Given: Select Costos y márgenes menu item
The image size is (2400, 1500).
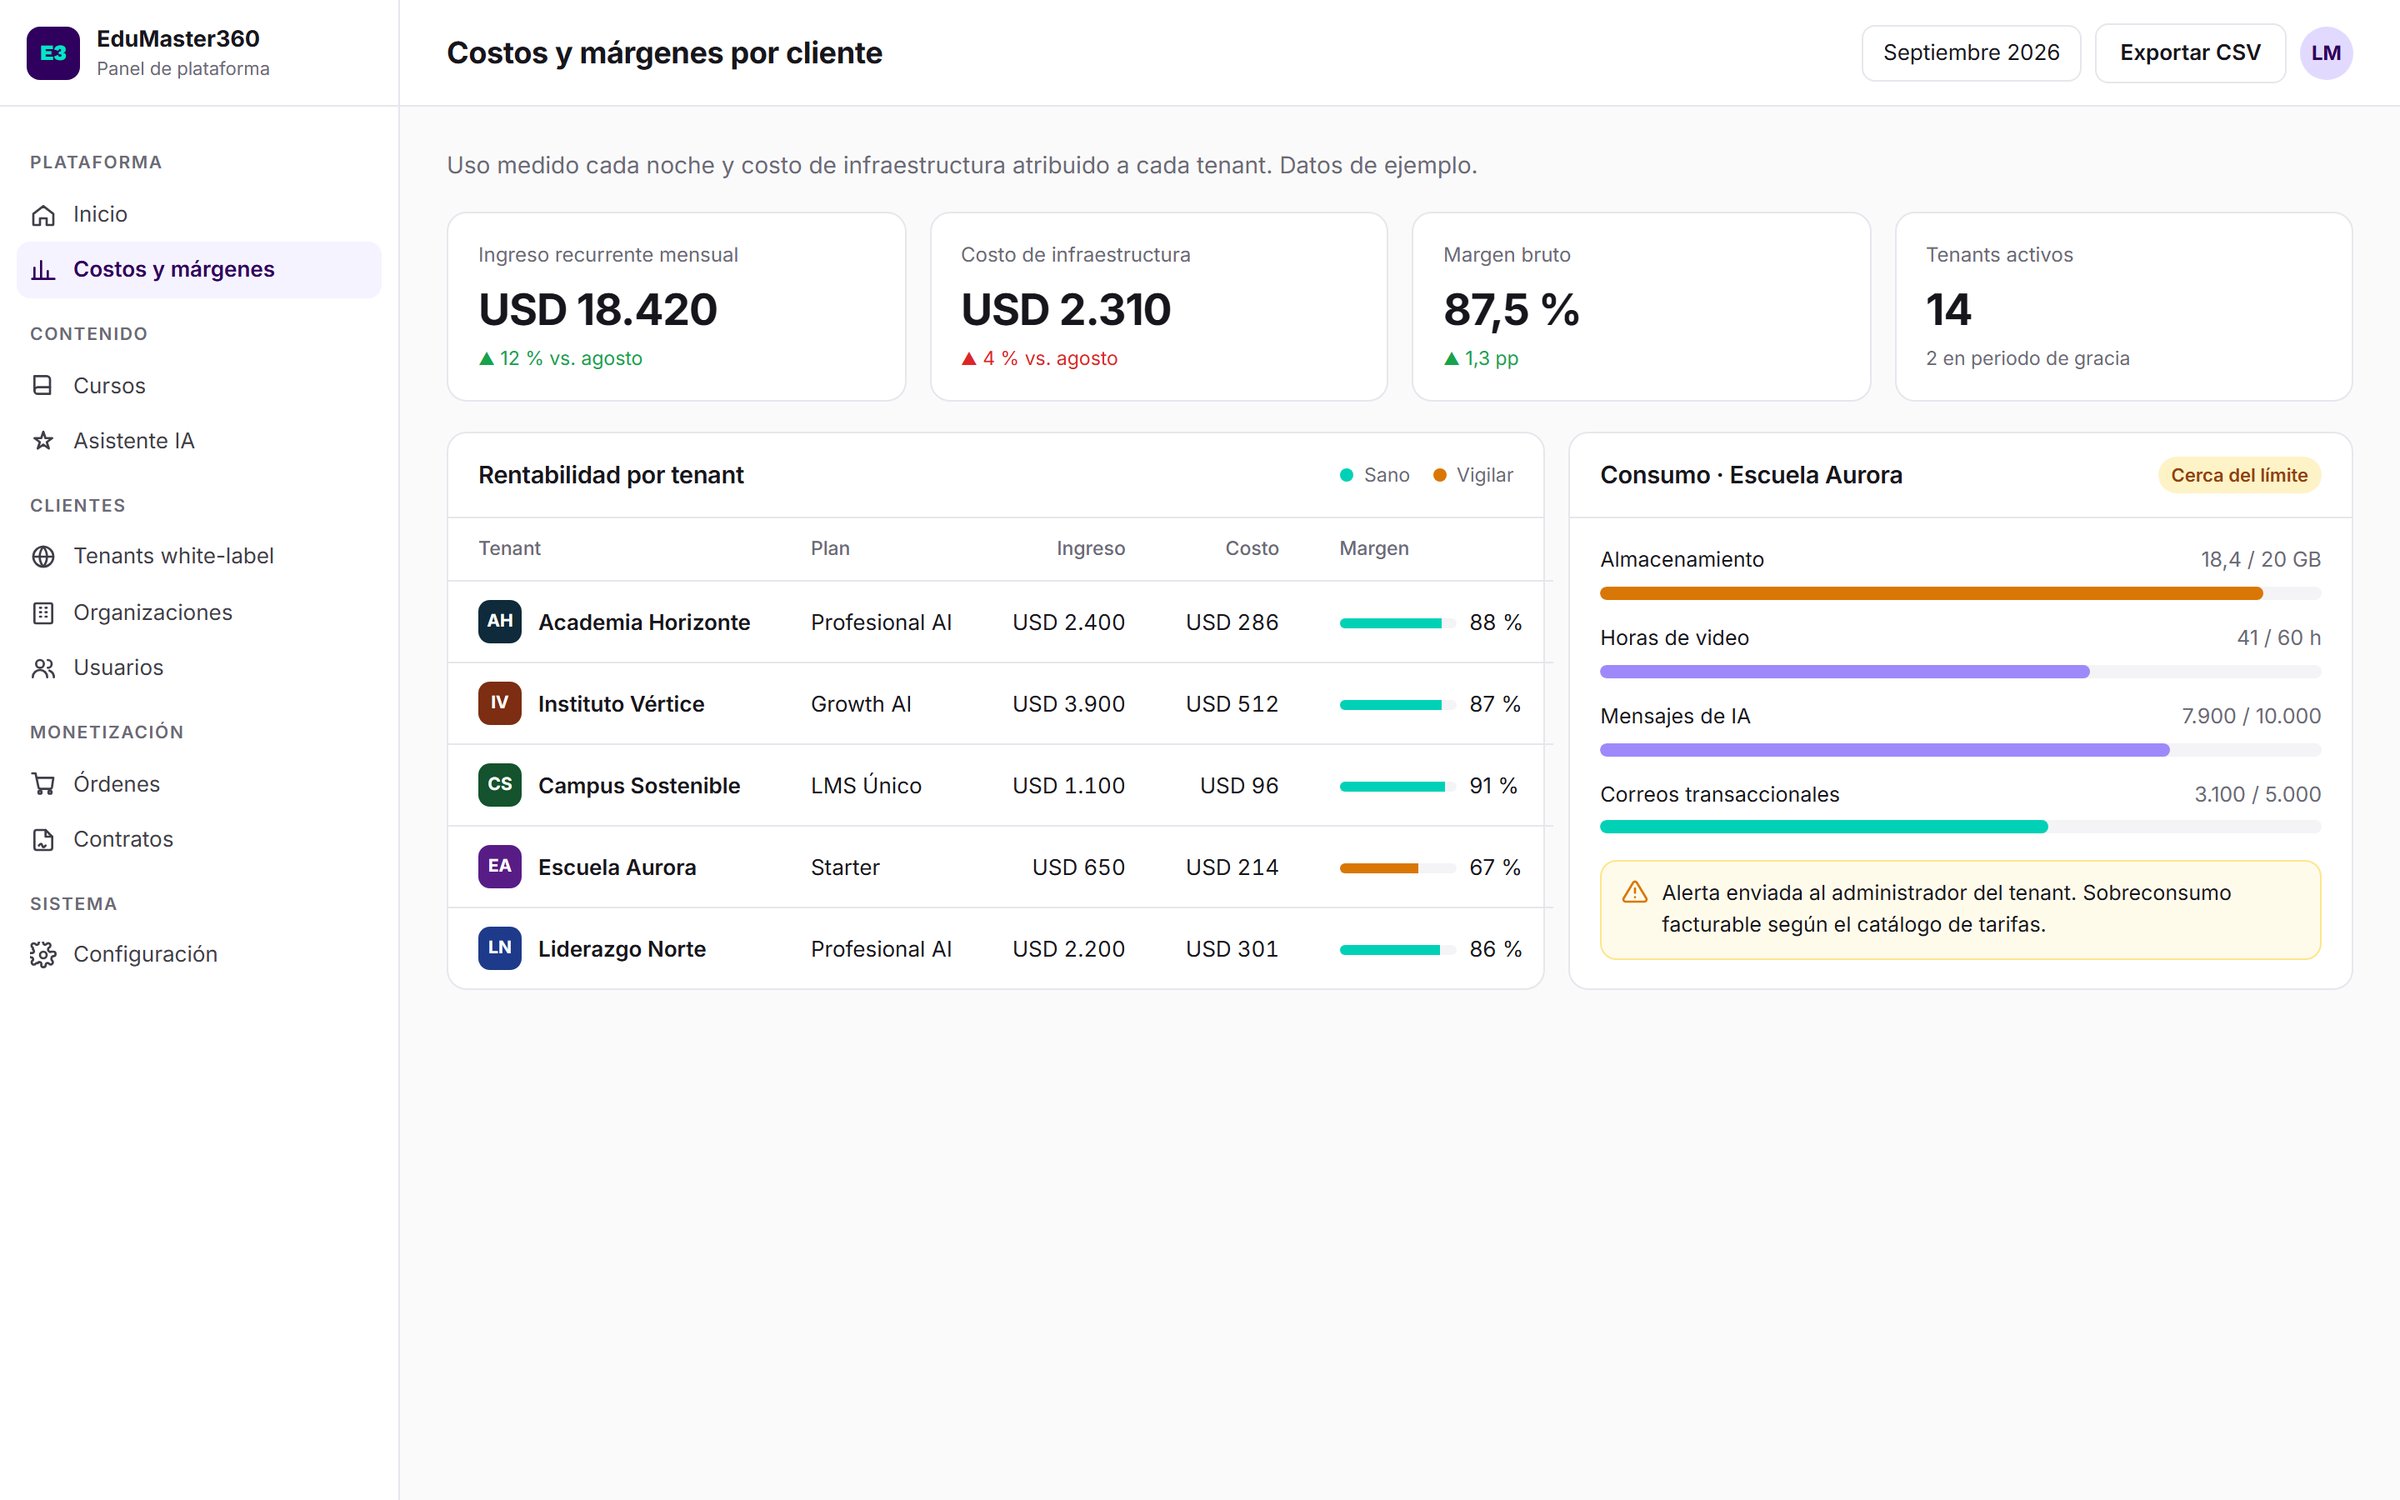Looking at the screenshot, I should 199,270.
